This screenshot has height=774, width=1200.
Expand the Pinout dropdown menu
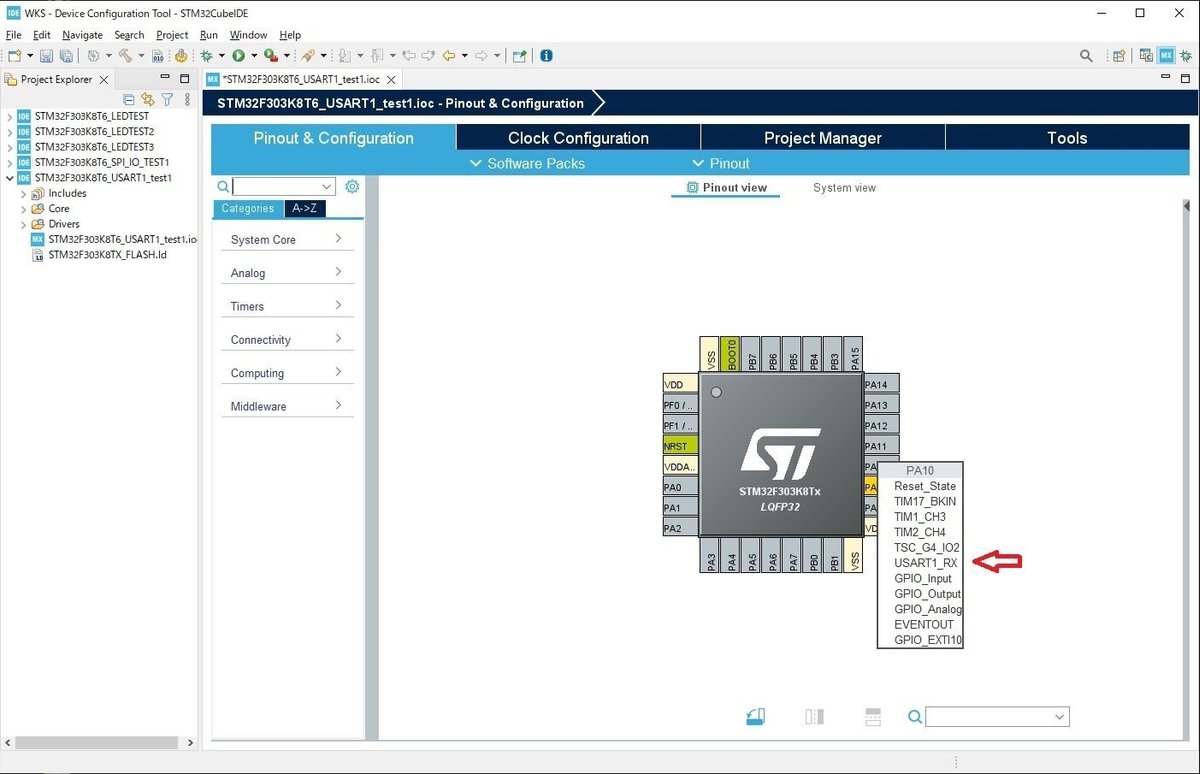(721, 163)
